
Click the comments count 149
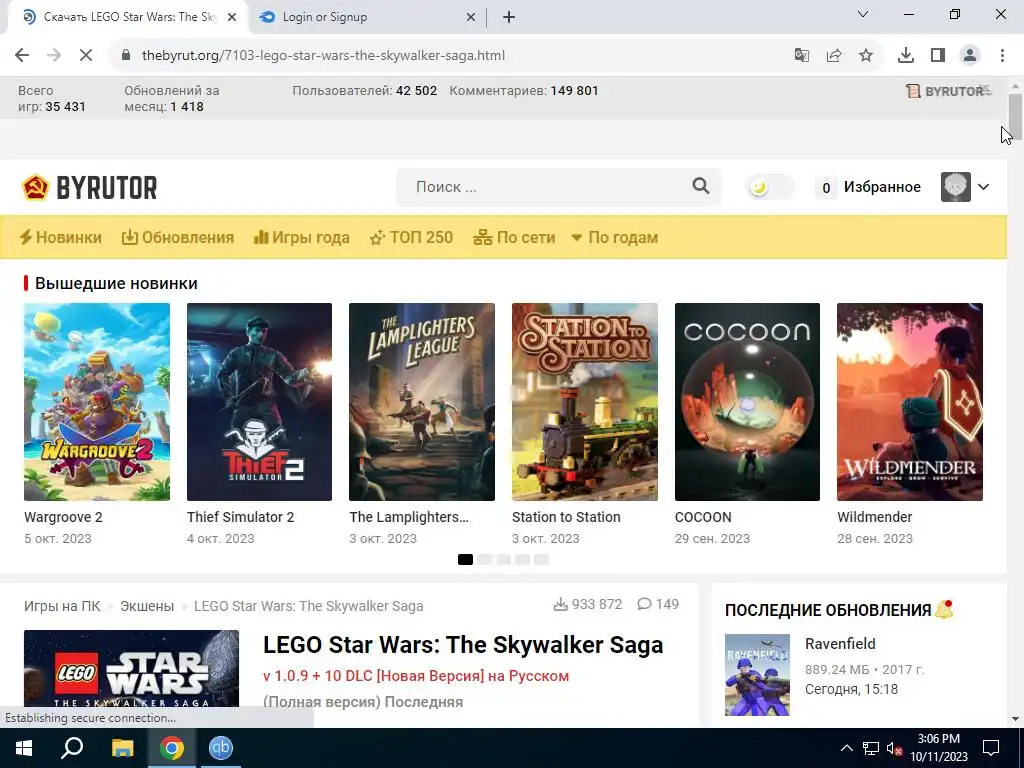point(658,604)
